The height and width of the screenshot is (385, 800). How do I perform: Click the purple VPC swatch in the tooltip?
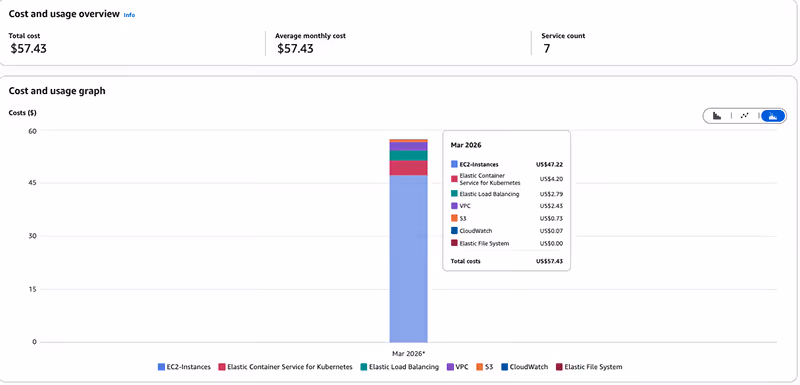pyautogui.click(x=454, y=206)
